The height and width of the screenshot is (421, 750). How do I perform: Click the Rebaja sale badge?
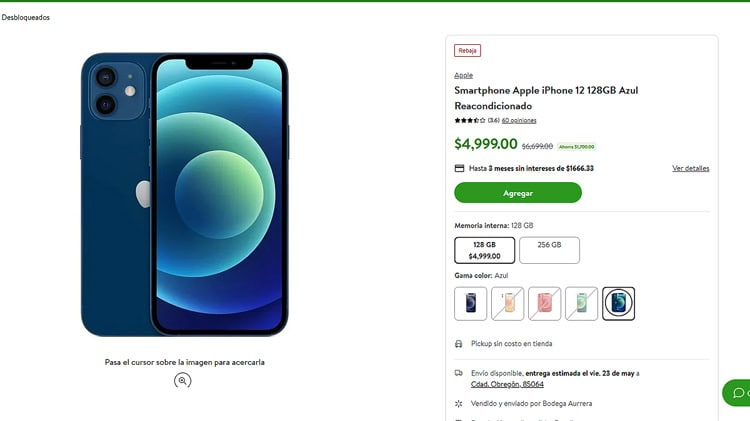pos(467,50)
